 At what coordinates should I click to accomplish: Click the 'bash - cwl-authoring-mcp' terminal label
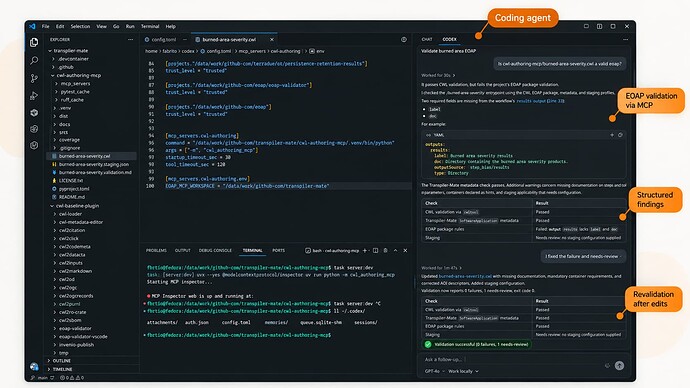pyautogui.click(x=333, y=251)
